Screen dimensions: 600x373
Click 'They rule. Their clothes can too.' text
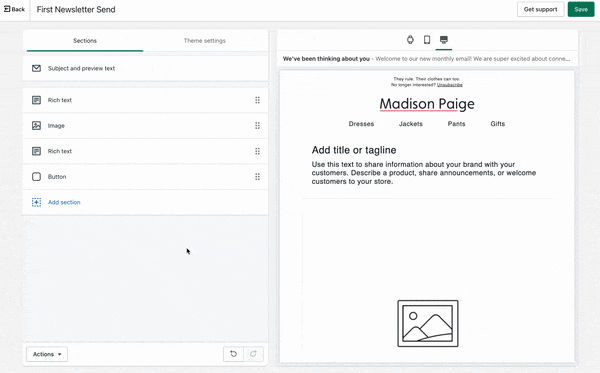click(427, 79)
